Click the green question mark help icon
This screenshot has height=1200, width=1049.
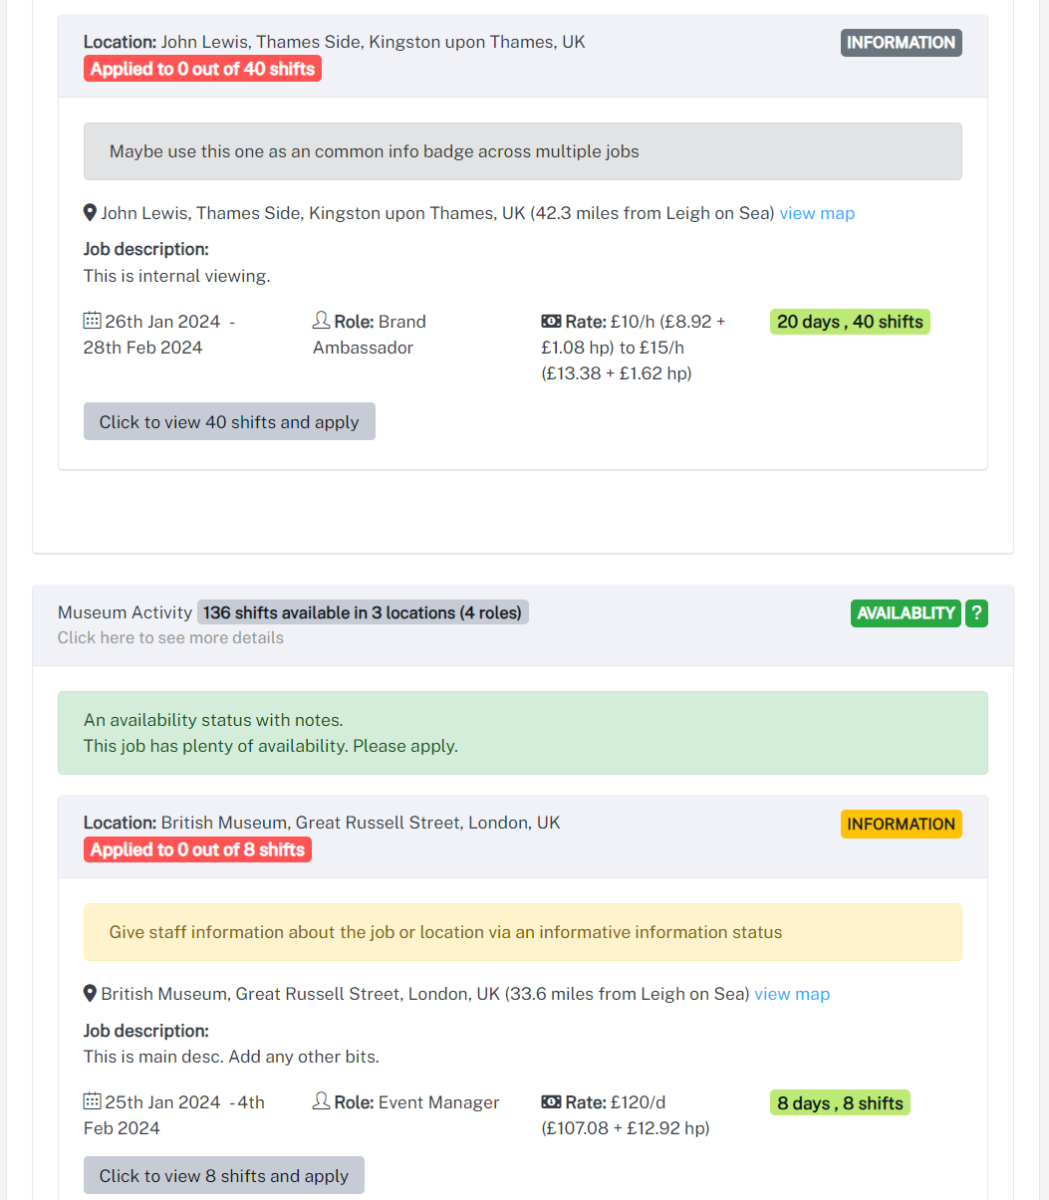click(977, 613)
